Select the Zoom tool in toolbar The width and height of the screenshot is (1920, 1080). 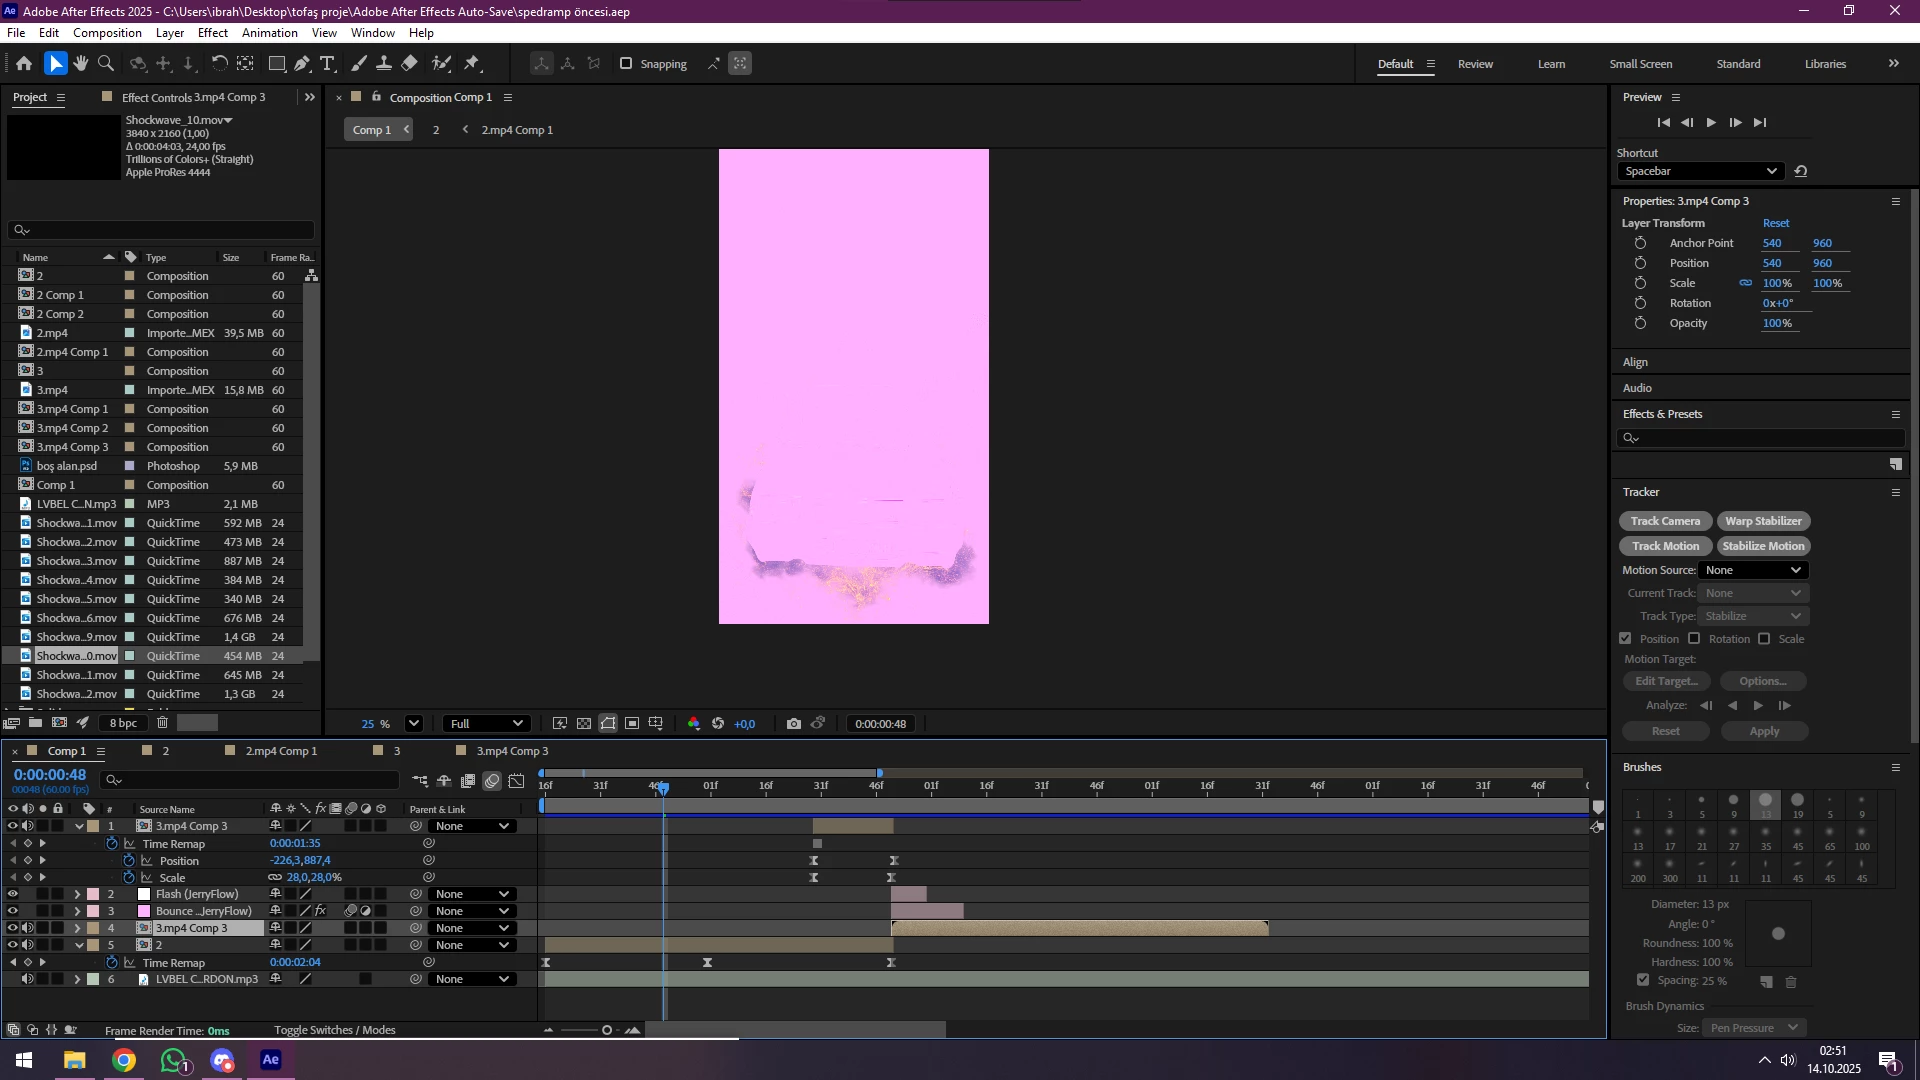105,63
